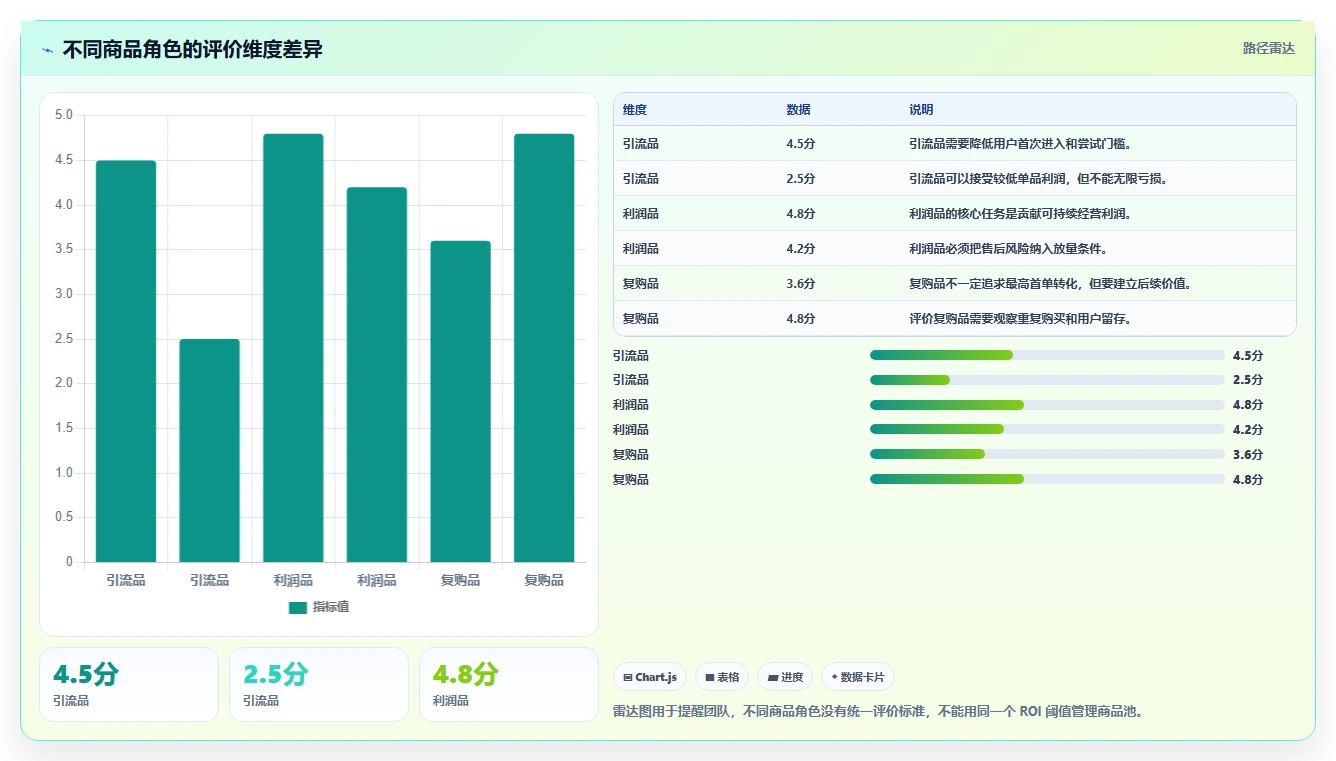
Task: Click text '复购品不一定追求最高首单转化,但要建立后续价值。'
Action: point(1051,284)
